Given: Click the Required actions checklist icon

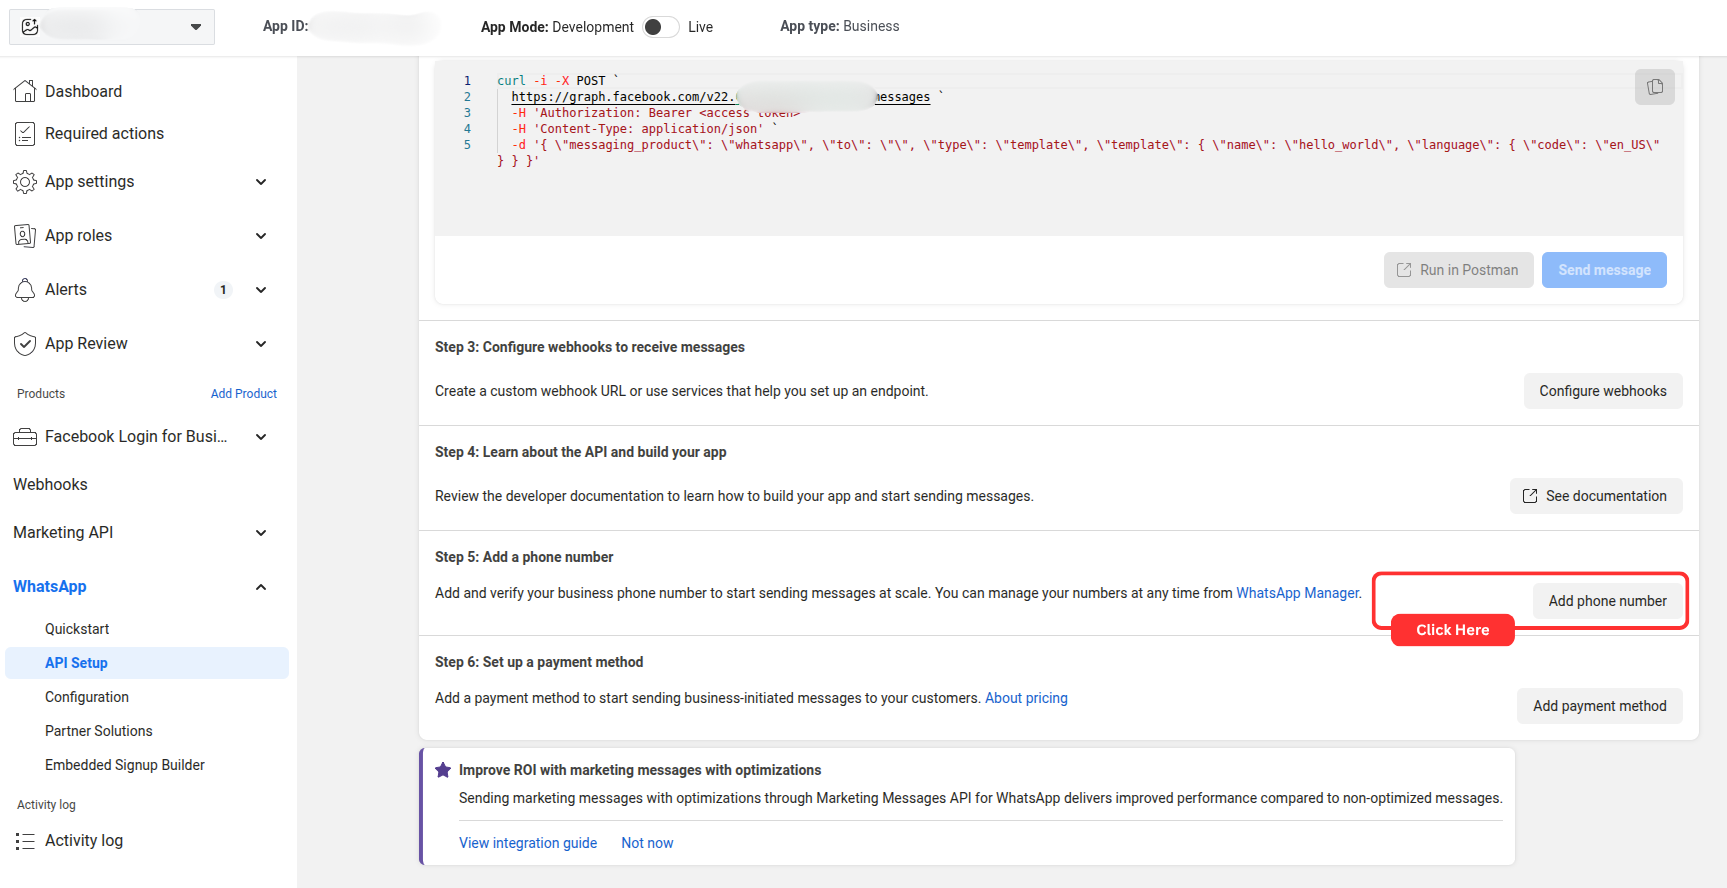Looking at the screenshot, I should [25, 133].
